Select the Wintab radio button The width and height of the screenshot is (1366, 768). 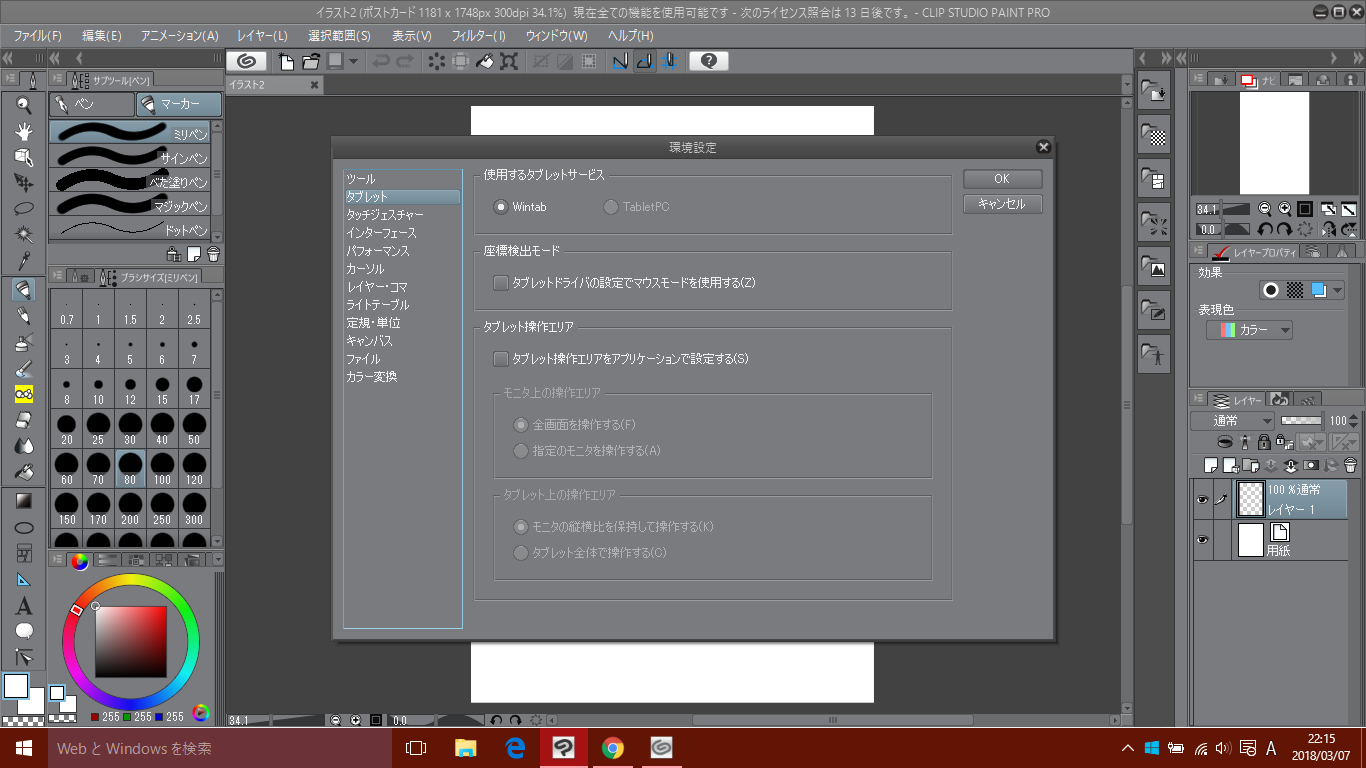[501, 207]
